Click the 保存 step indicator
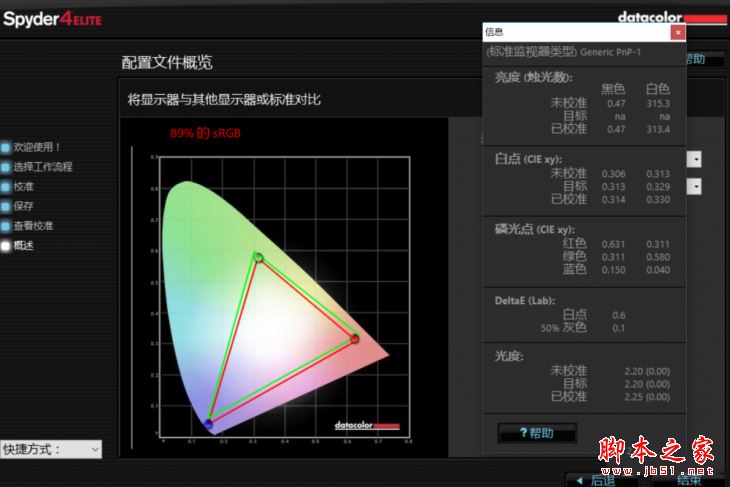This screenshot has width=730, height=487. click(x=5, y=206)
